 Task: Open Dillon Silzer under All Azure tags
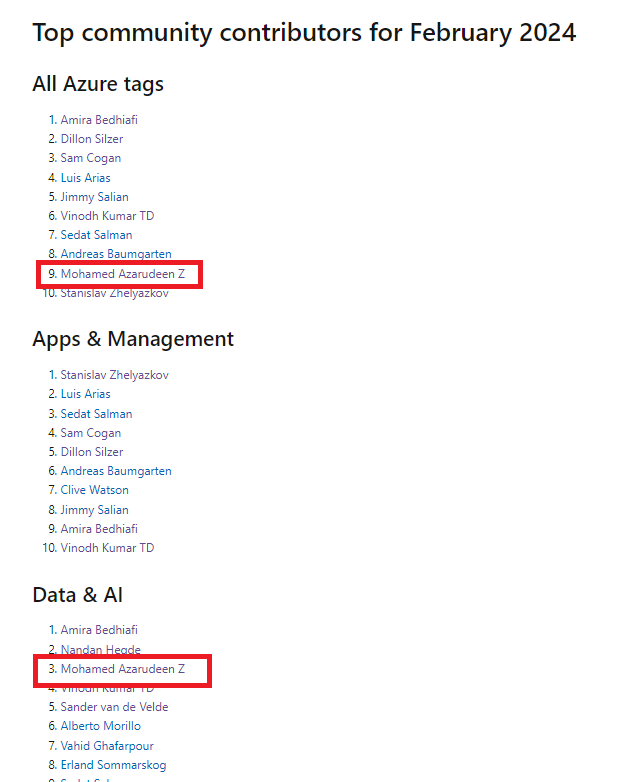click(x=92, y=139)
